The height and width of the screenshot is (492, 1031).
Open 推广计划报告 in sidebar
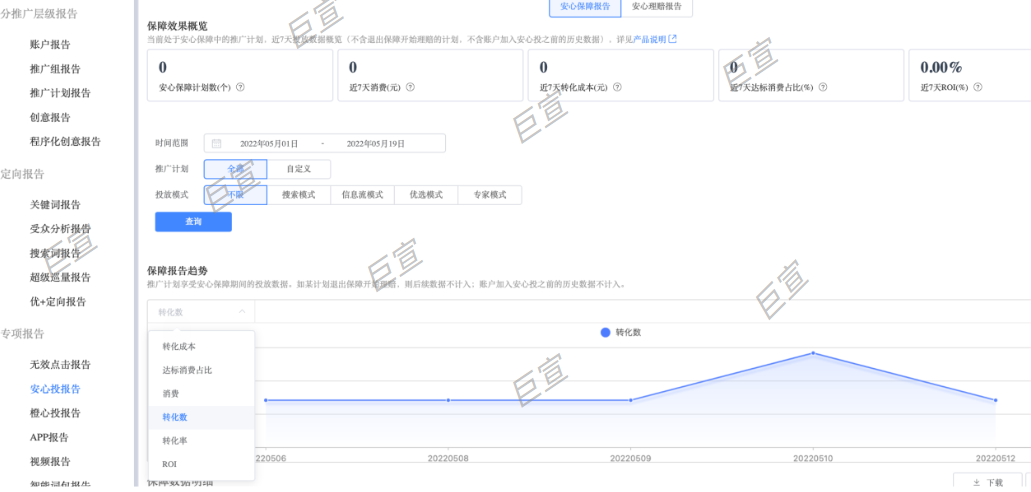point(60,93)
